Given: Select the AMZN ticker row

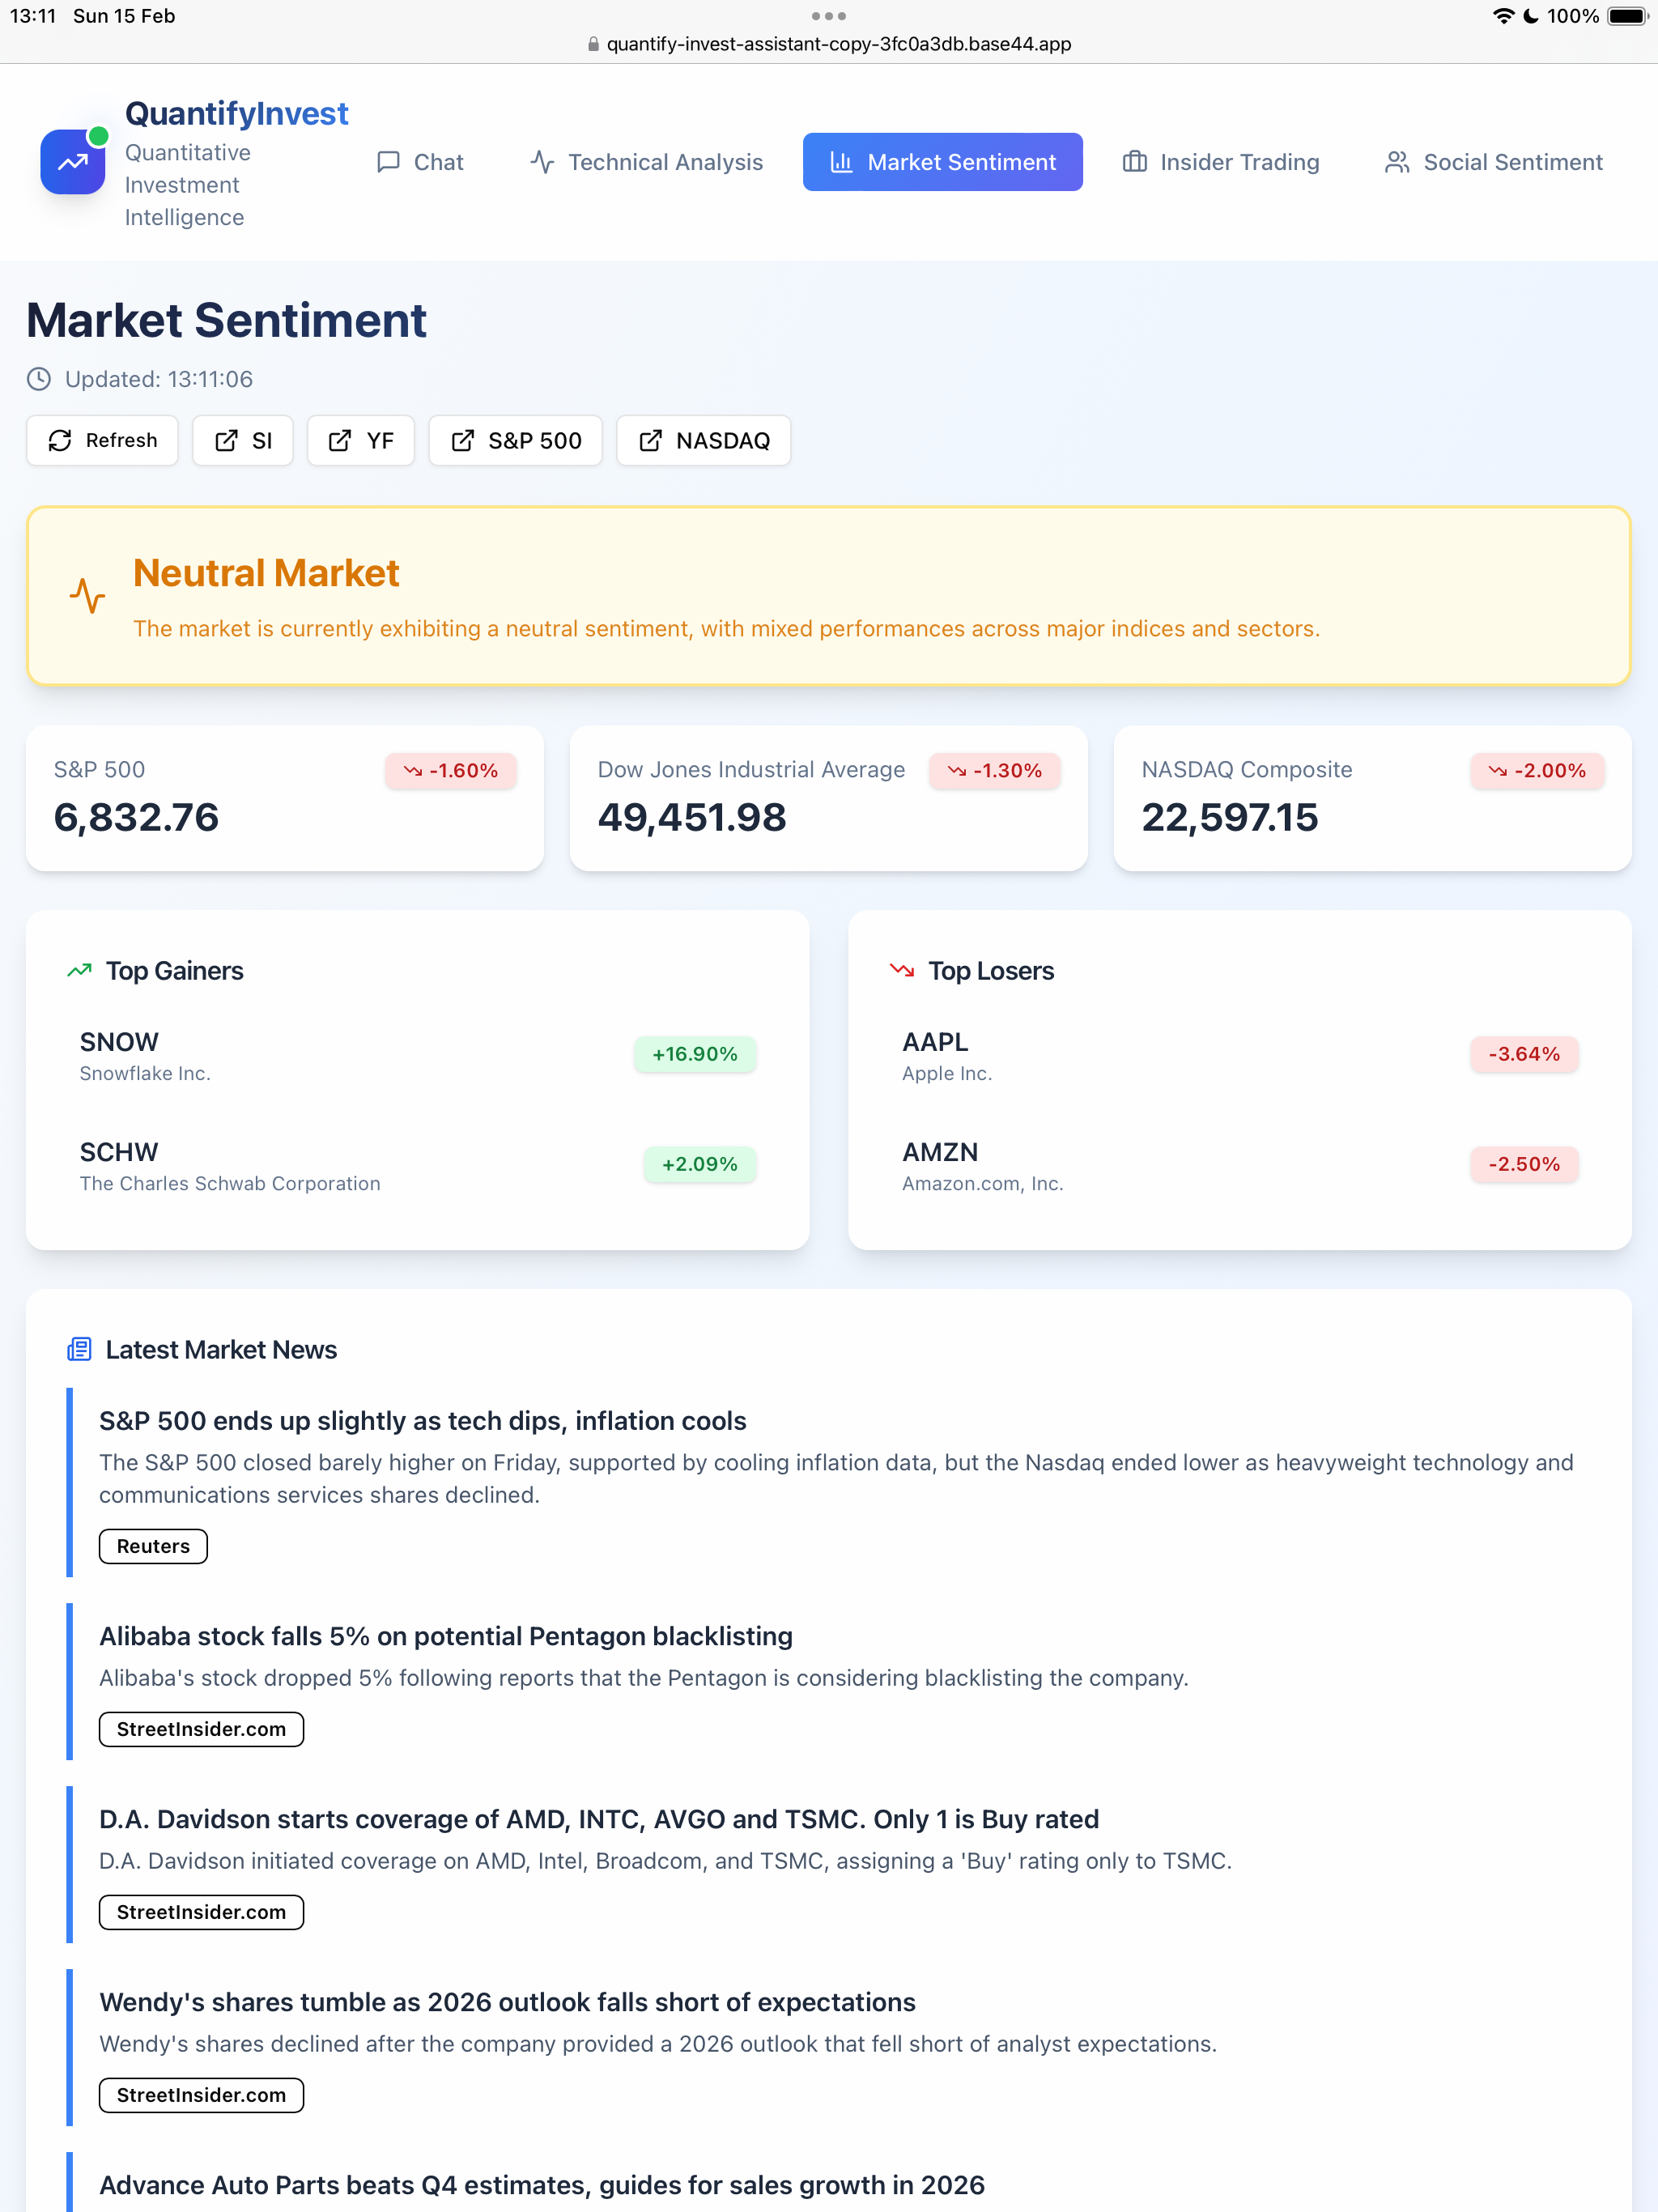Looking at the screenshot, I should (x=1240, y=1165).
